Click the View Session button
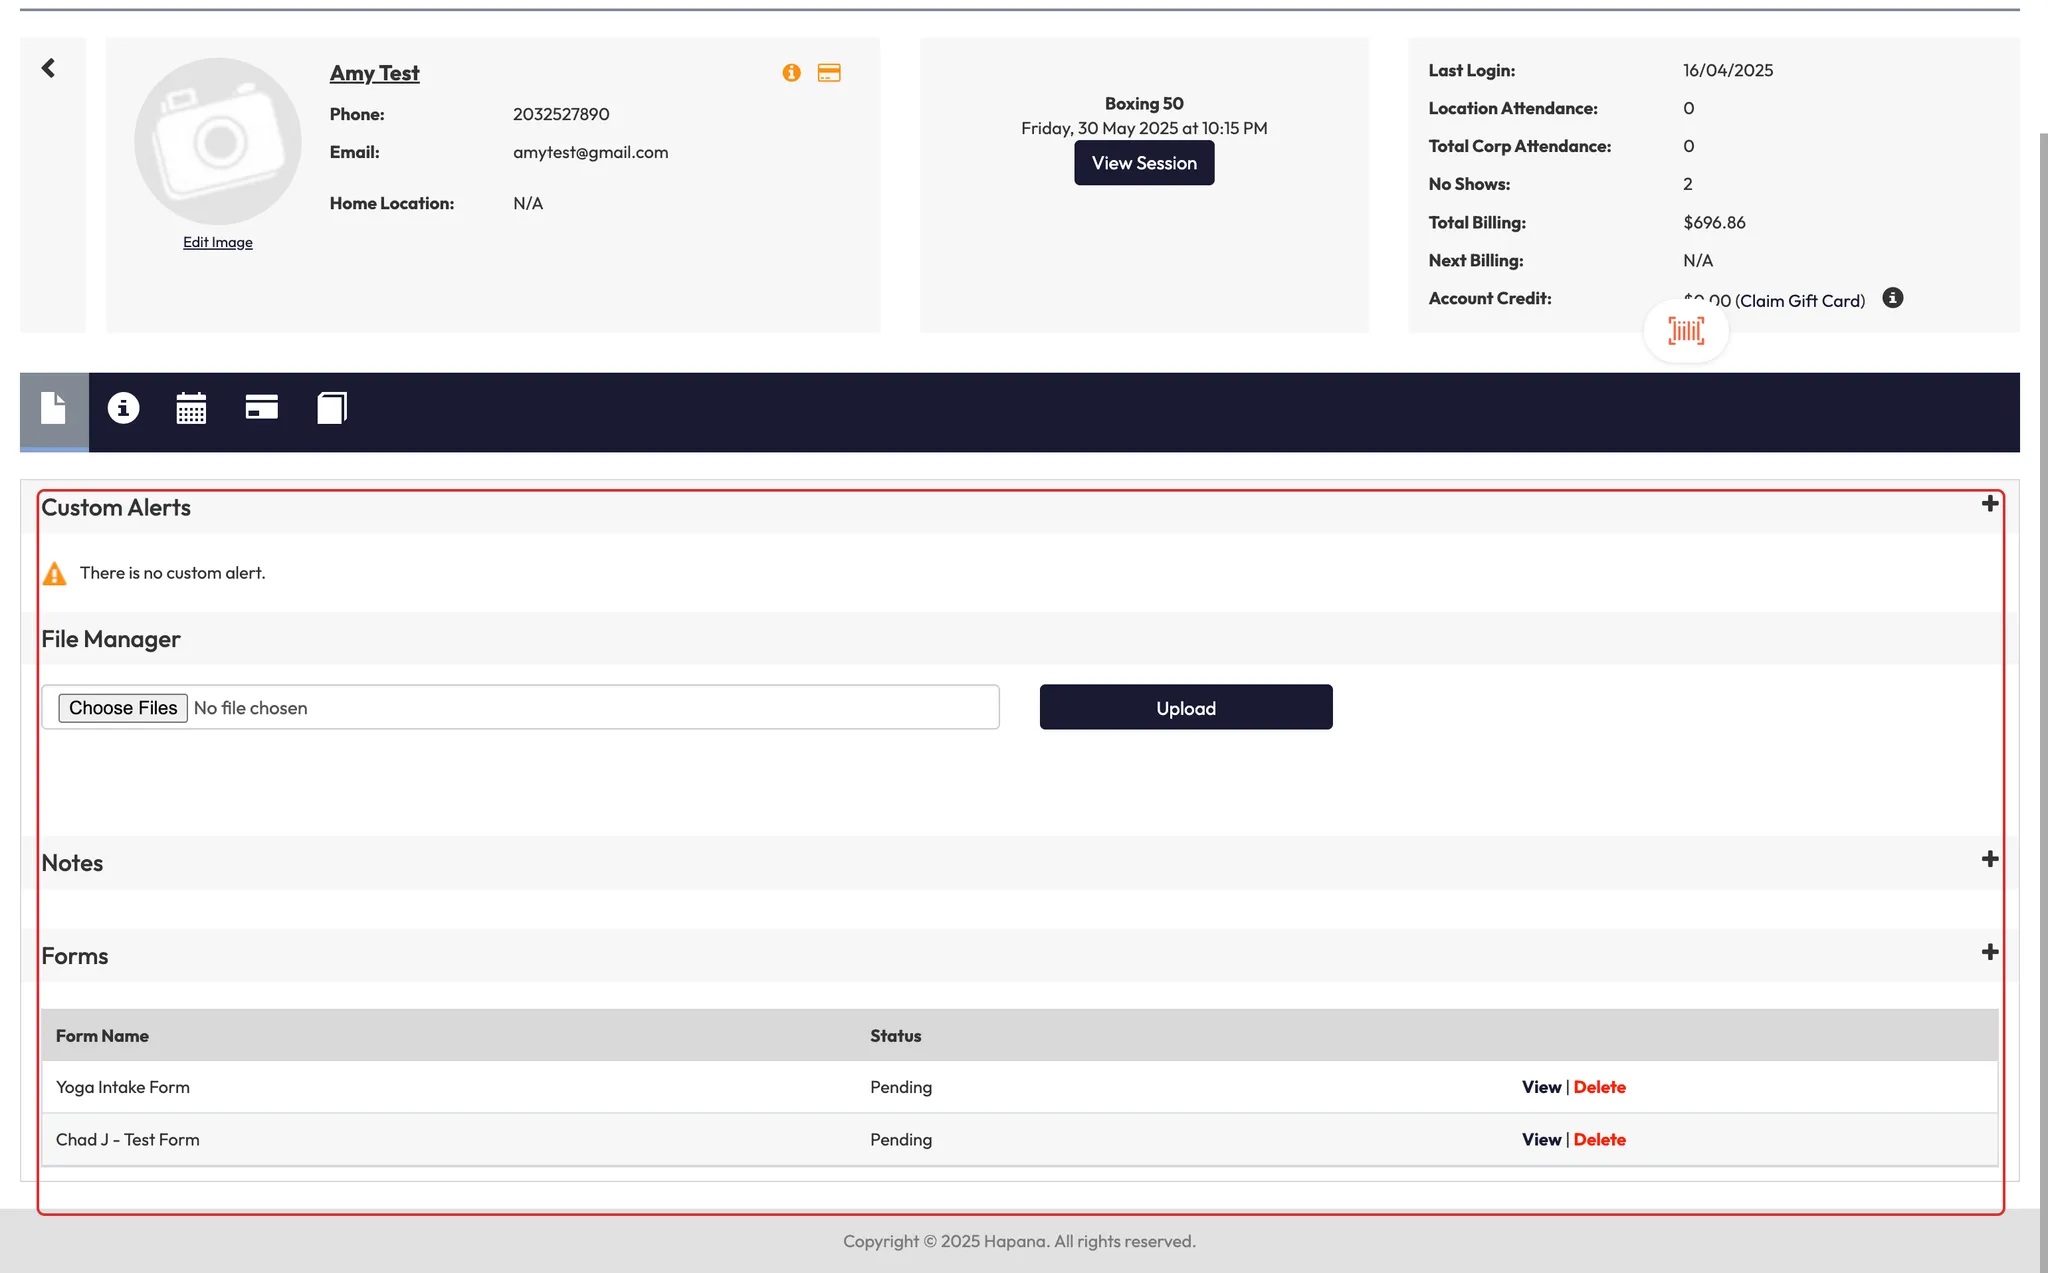Screen dimensions: 2048x1273 1144,163
